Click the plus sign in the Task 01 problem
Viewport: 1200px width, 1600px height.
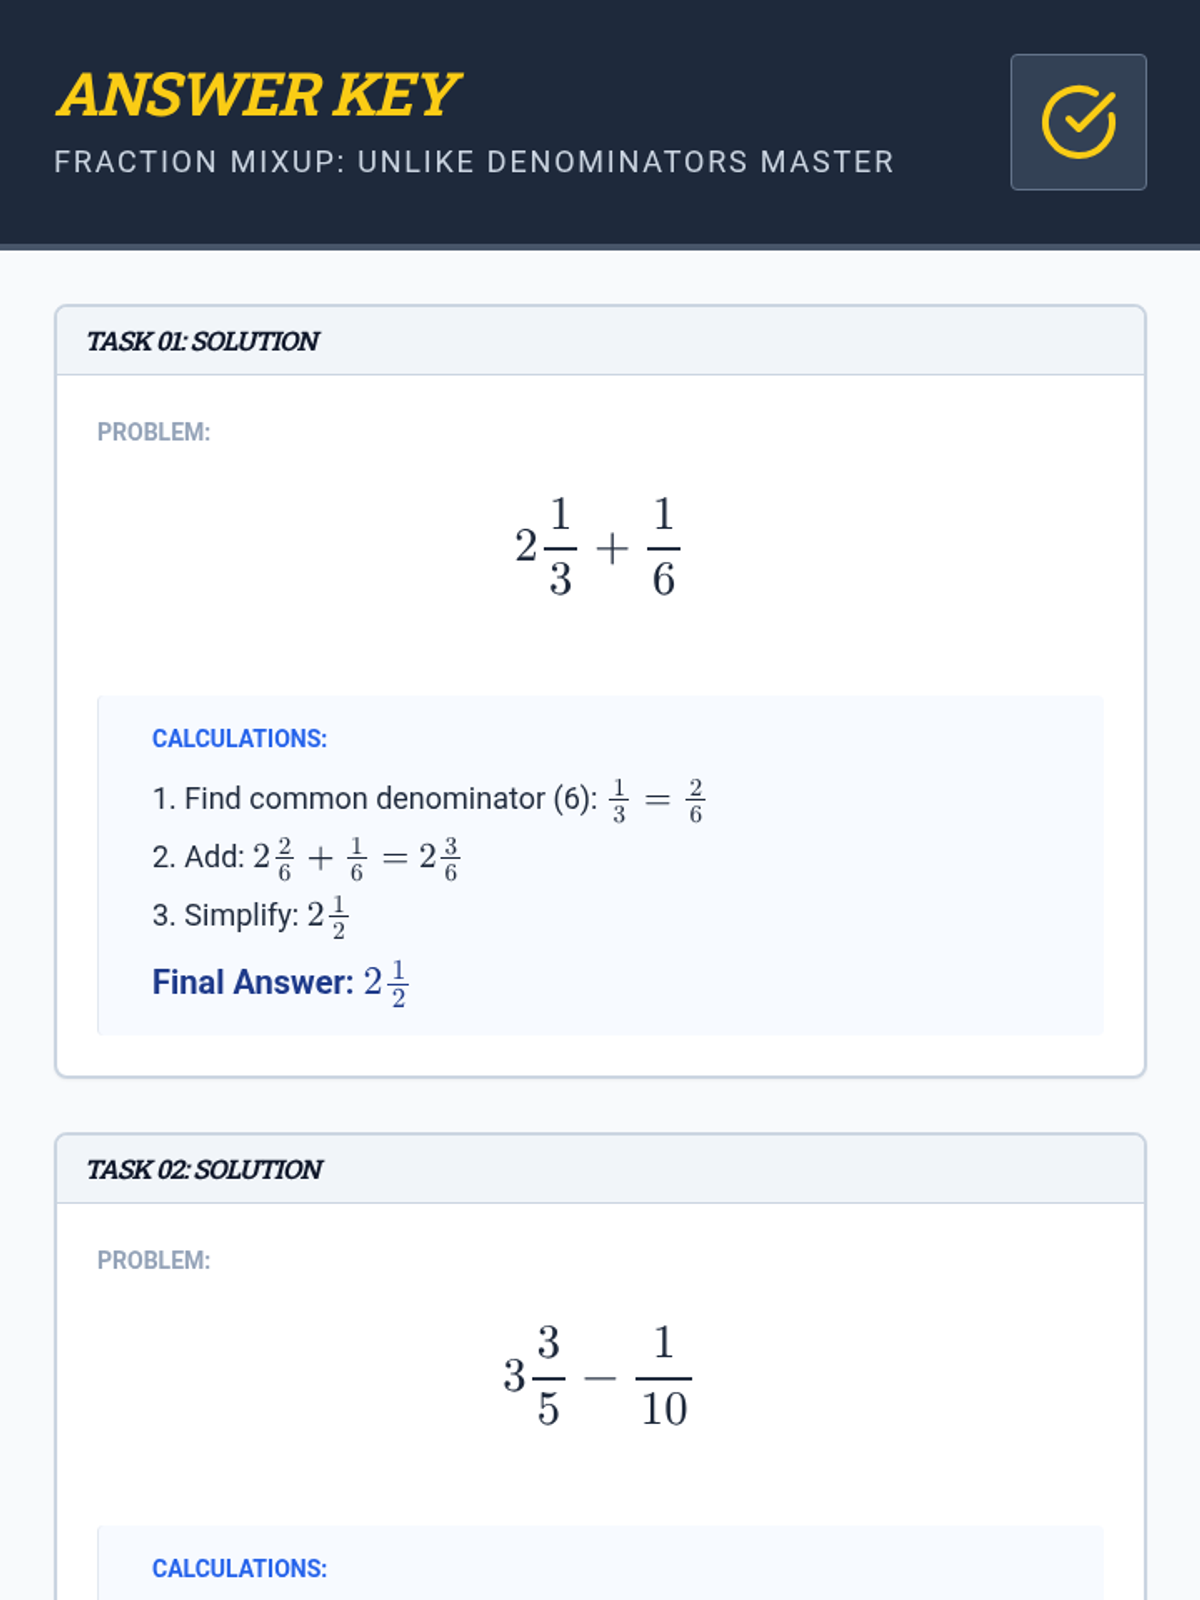click(x=612, y=548)
